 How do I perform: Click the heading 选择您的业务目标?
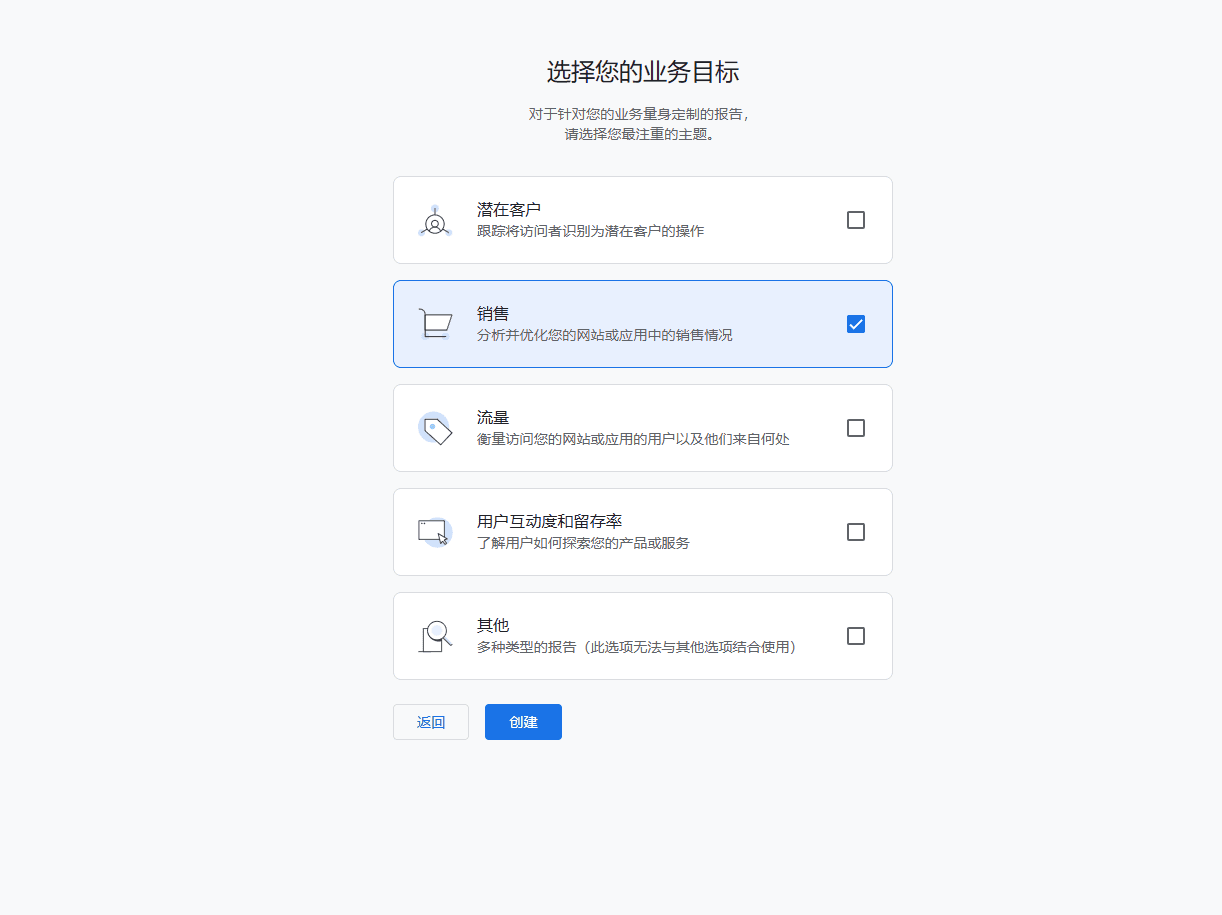click(x=643, y=72)
